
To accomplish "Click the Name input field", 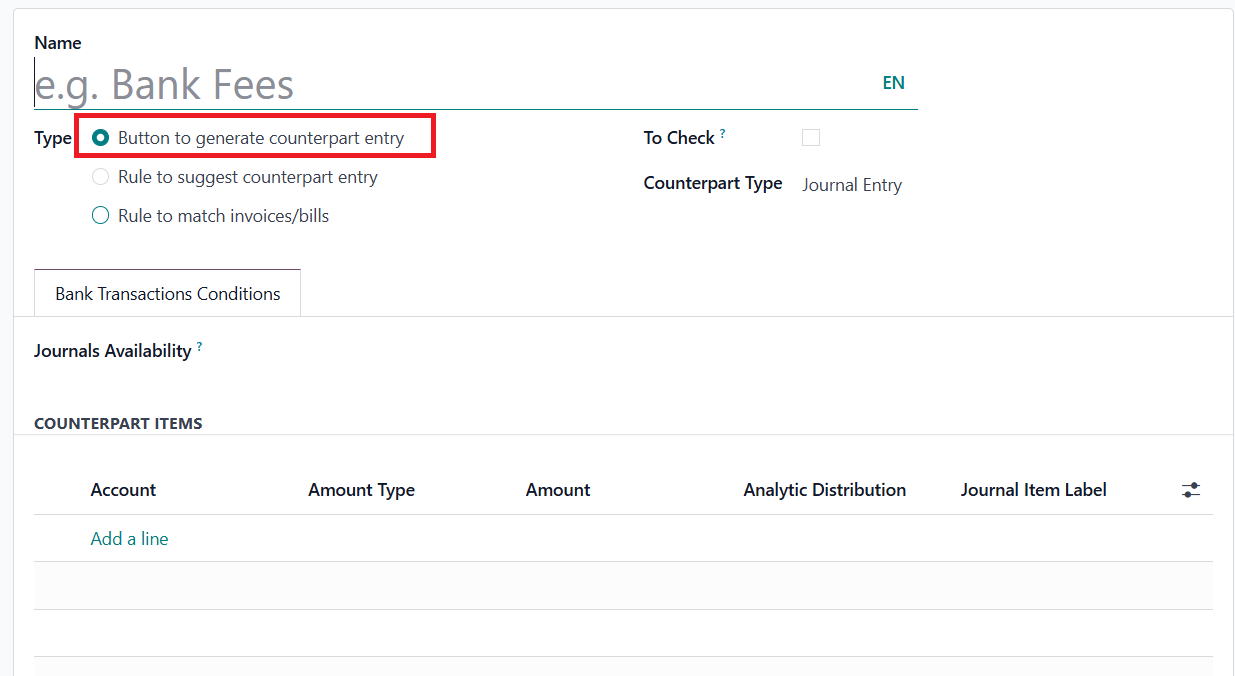I will tap(450, 85).
